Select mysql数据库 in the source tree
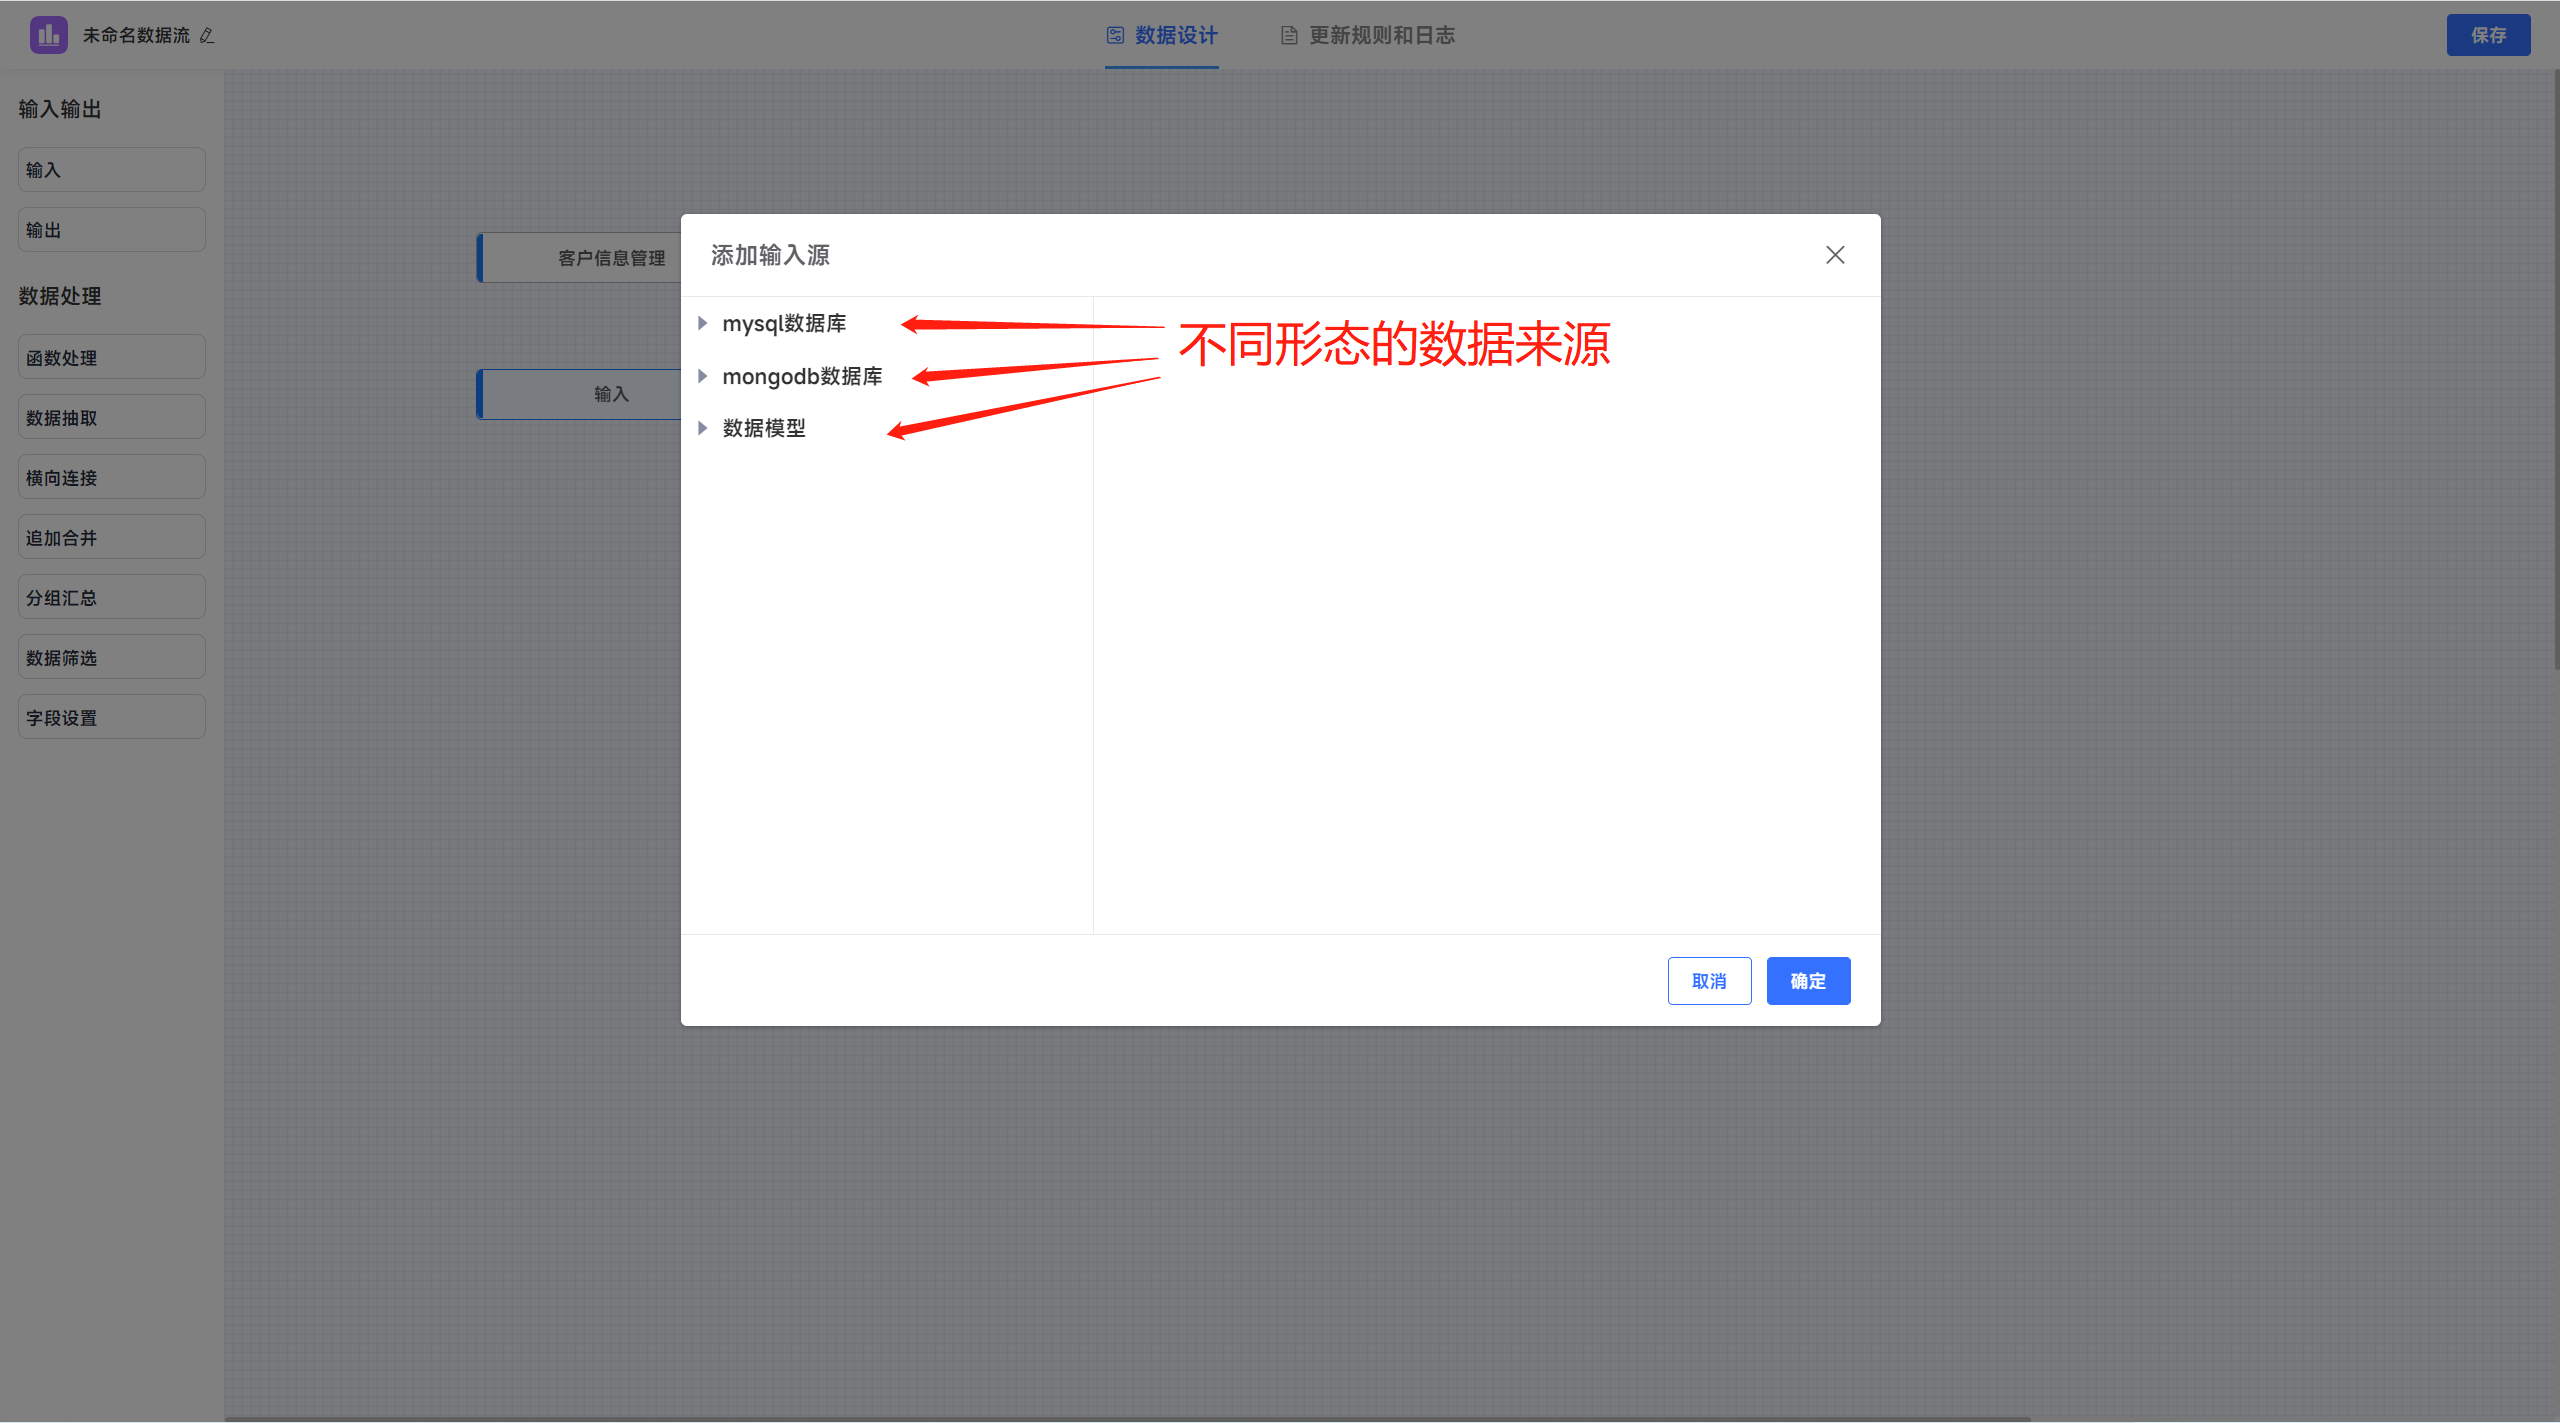 point(784,323)
